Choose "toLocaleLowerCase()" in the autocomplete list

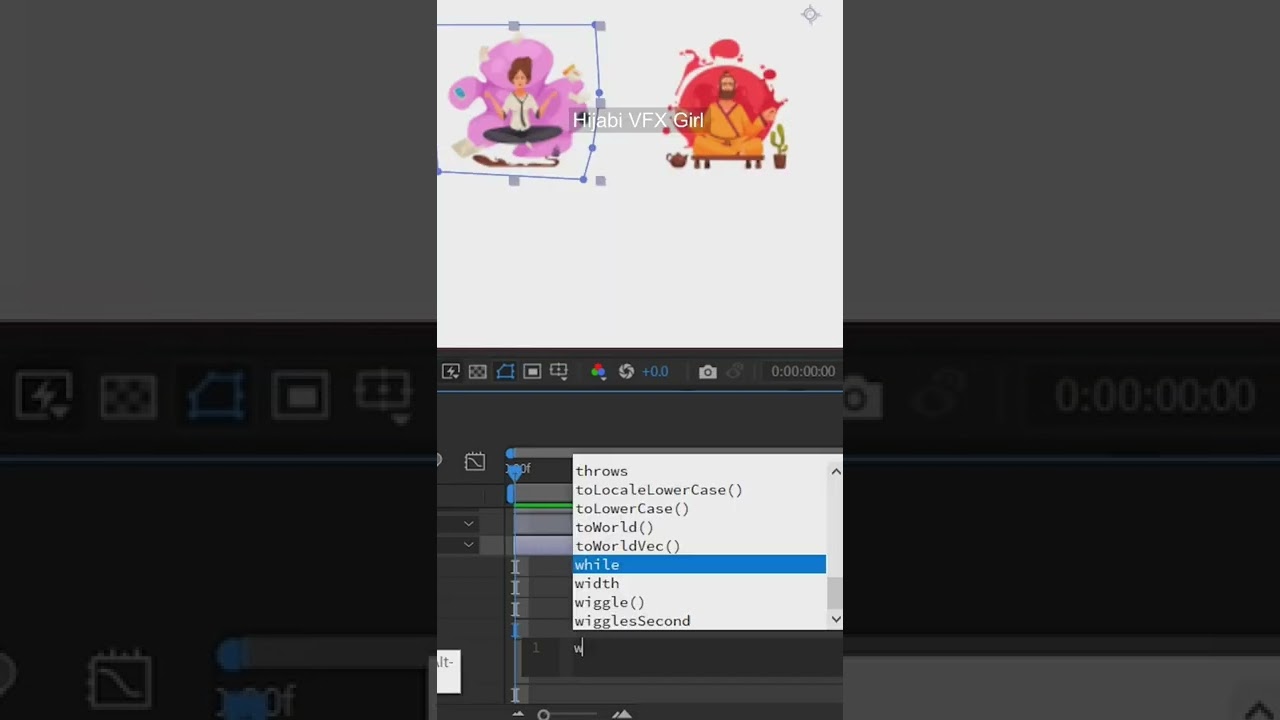[x=659, y=490]
